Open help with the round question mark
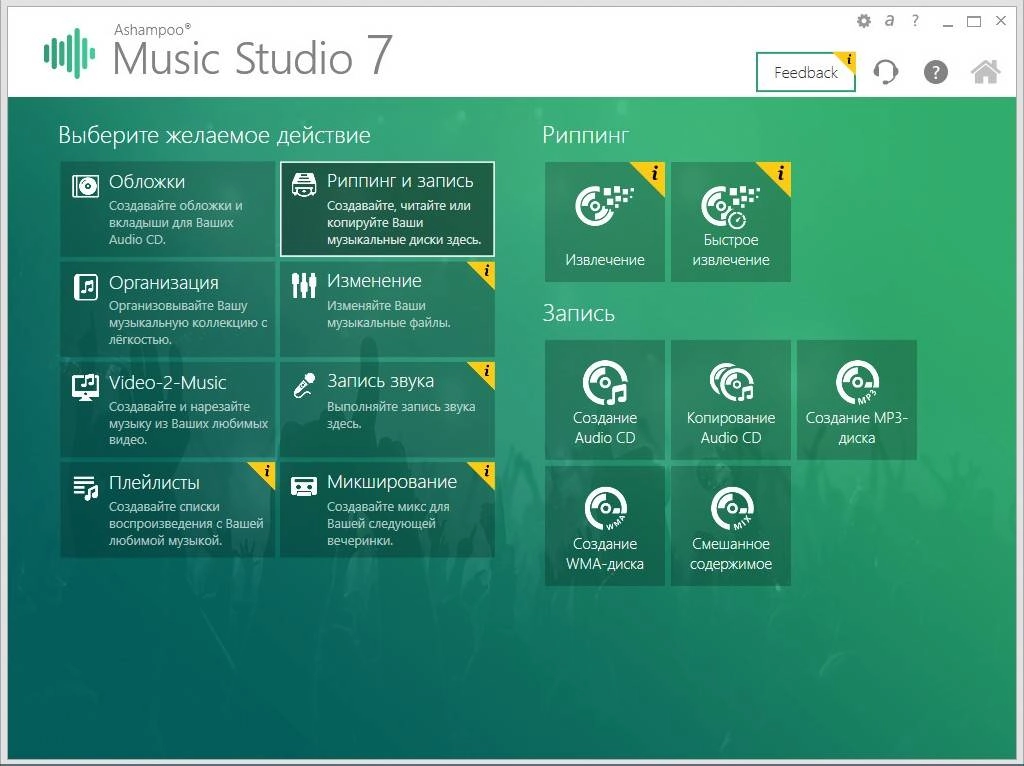 coord(935,72)
